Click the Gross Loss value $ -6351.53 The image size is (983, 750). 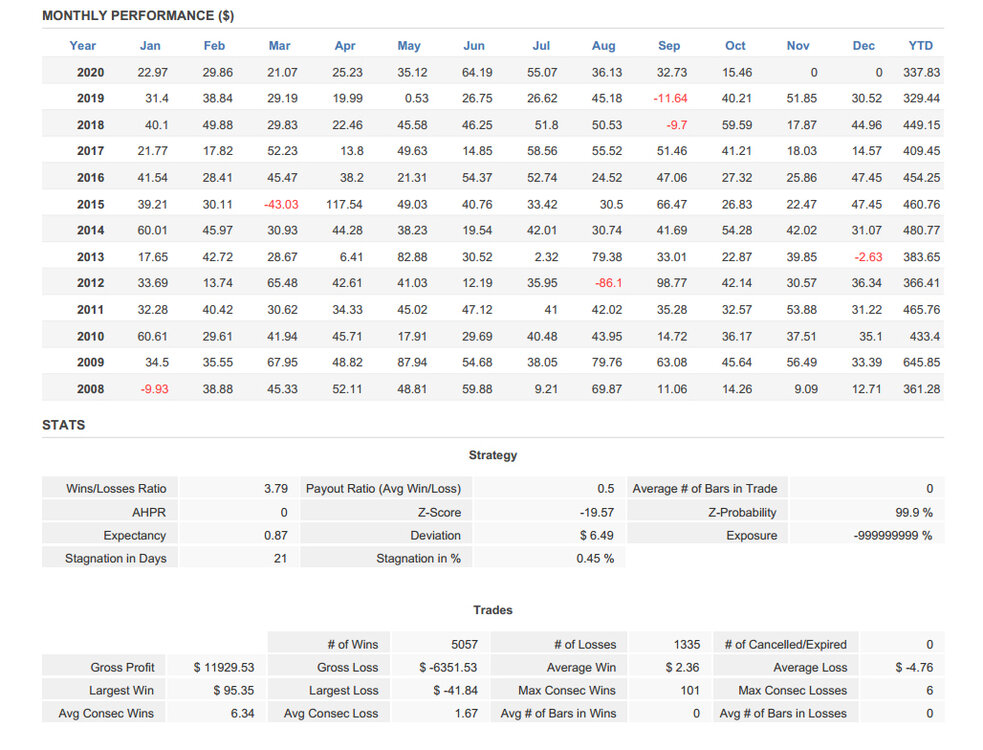click(448, 668)
